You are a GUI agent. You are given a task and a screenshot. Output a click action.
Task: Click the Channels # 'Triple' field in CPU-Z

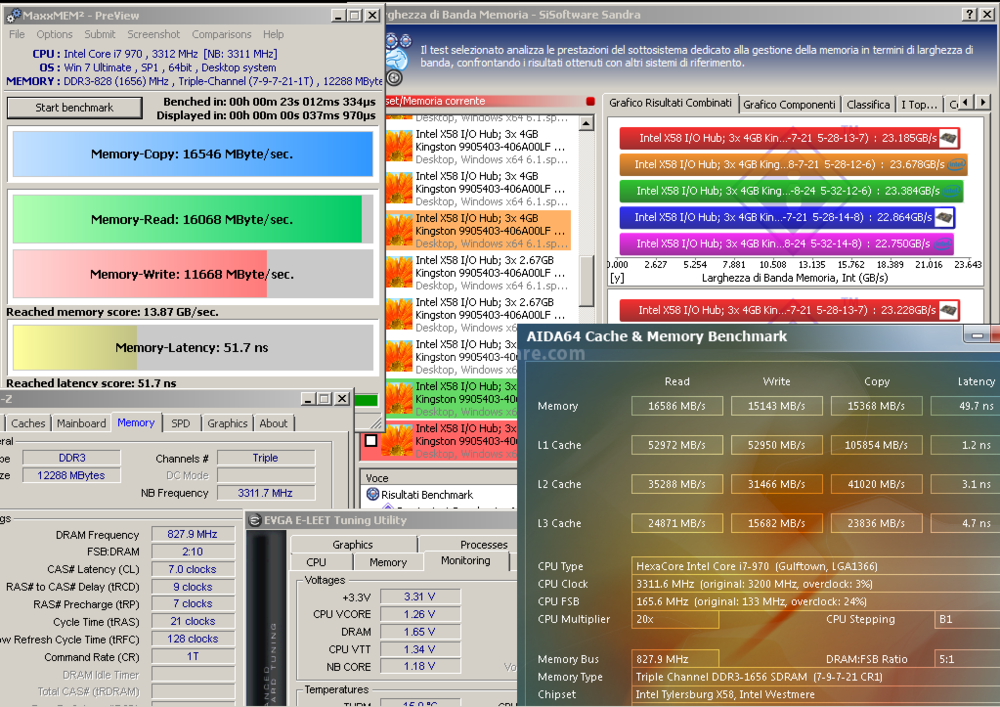click(265, 458)
